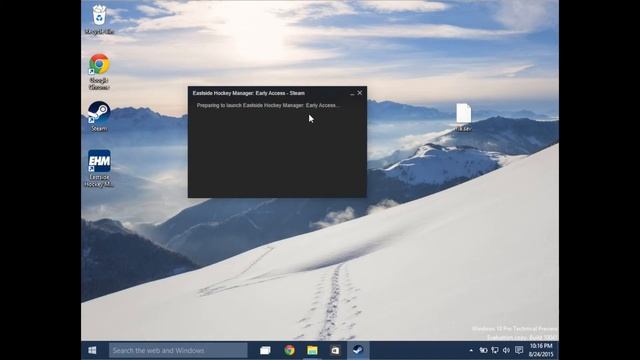Select the EHM Eastside Hockey Manager shortcut
The image size is (640, 360).
pyautogui.click(x=99, y=168)
